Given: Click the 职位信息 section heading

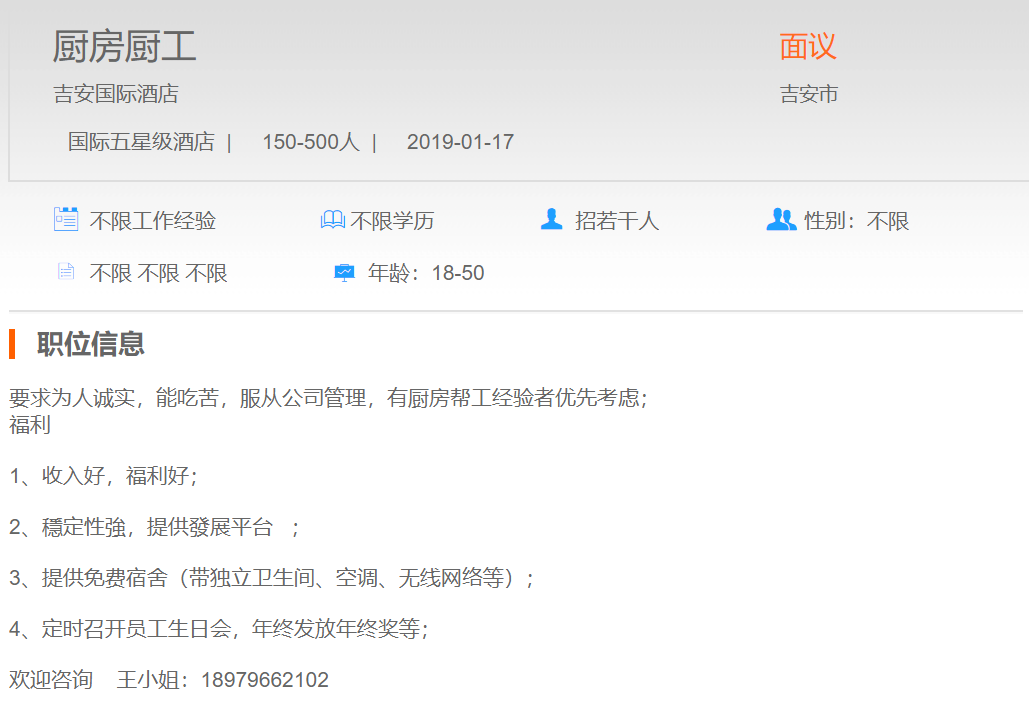Looking at the screenshot, I should (91, 344).
